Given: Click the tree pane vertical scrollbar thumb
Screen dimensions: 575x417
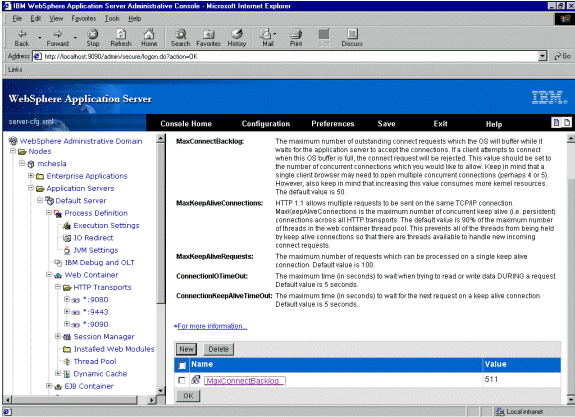Looking at the screenshot, I should click(x=161, y=224).
